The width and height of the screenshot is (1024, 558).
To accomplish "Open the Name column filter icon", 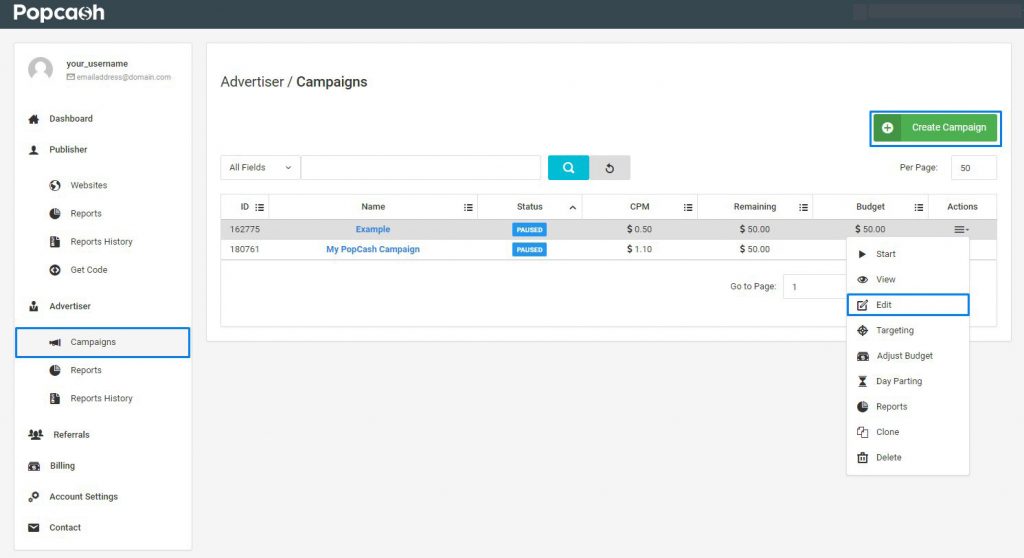I will [x=468, y=207].
